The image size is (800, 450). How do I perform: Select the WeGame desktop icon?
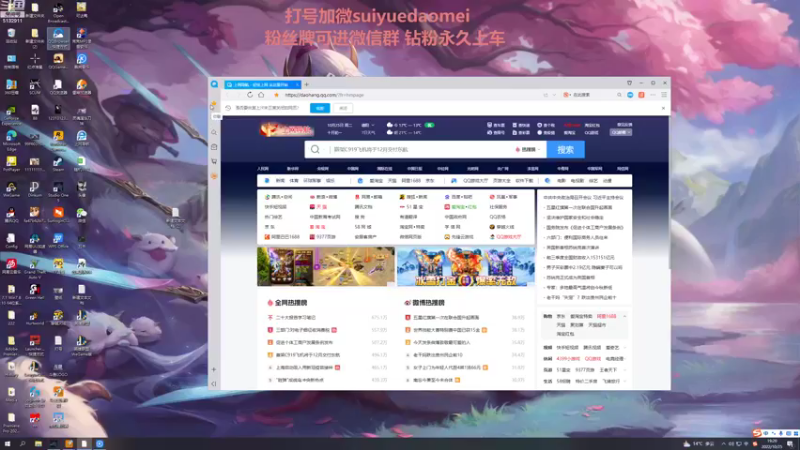pyautogui.click(x=11, y=190)
